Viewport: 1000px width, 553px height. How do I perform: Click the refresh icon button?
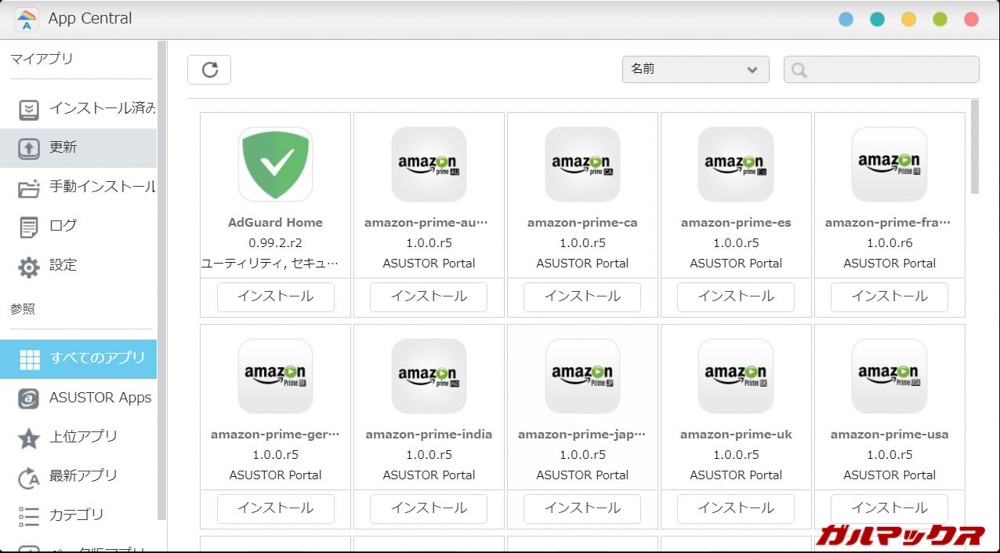coord(209,69)
